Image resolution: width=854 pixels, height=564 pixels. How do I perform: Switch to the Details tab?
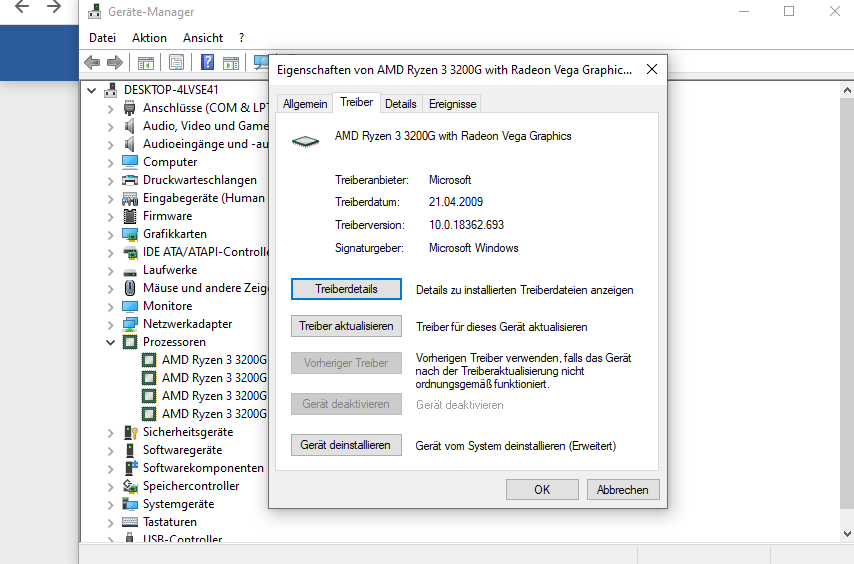click(400, 104)
